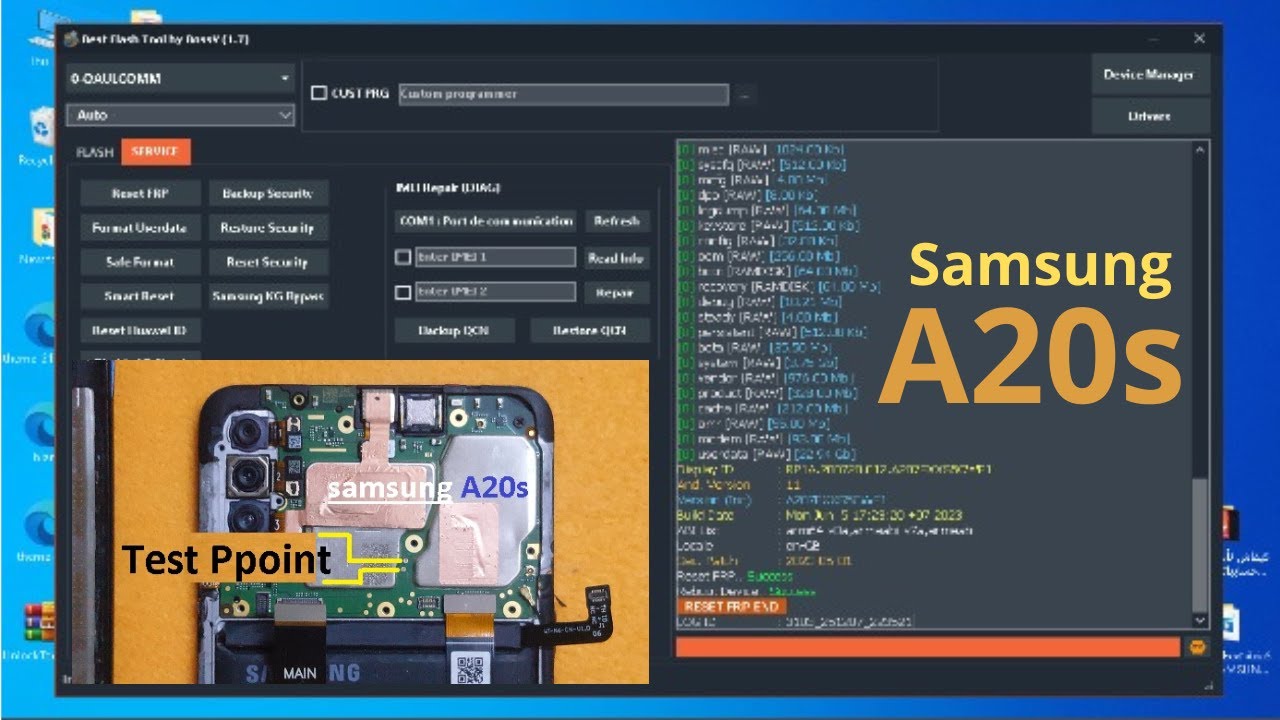The height and width of the screenshot is (720, 1280).
Task: Click the Backup Security button
Action: click(x=268, y=193)
